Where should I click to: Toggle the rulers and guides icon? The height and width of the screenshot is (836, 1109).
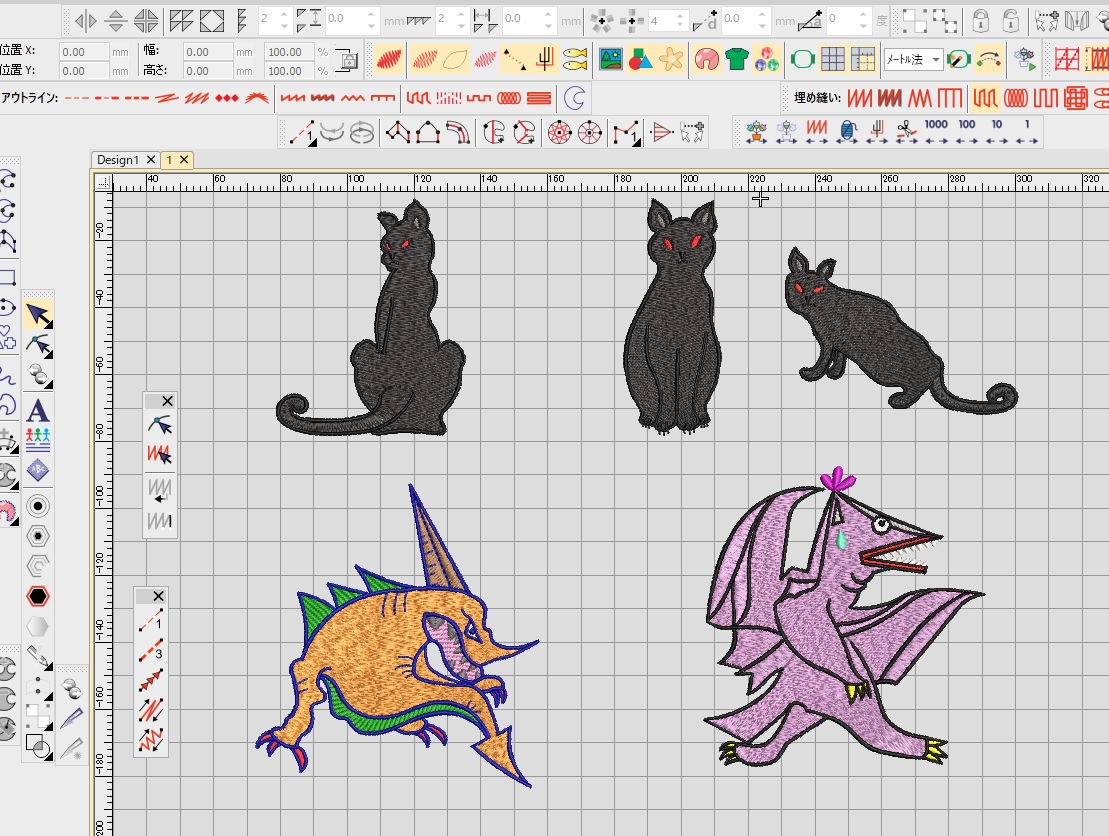point(863,59)
